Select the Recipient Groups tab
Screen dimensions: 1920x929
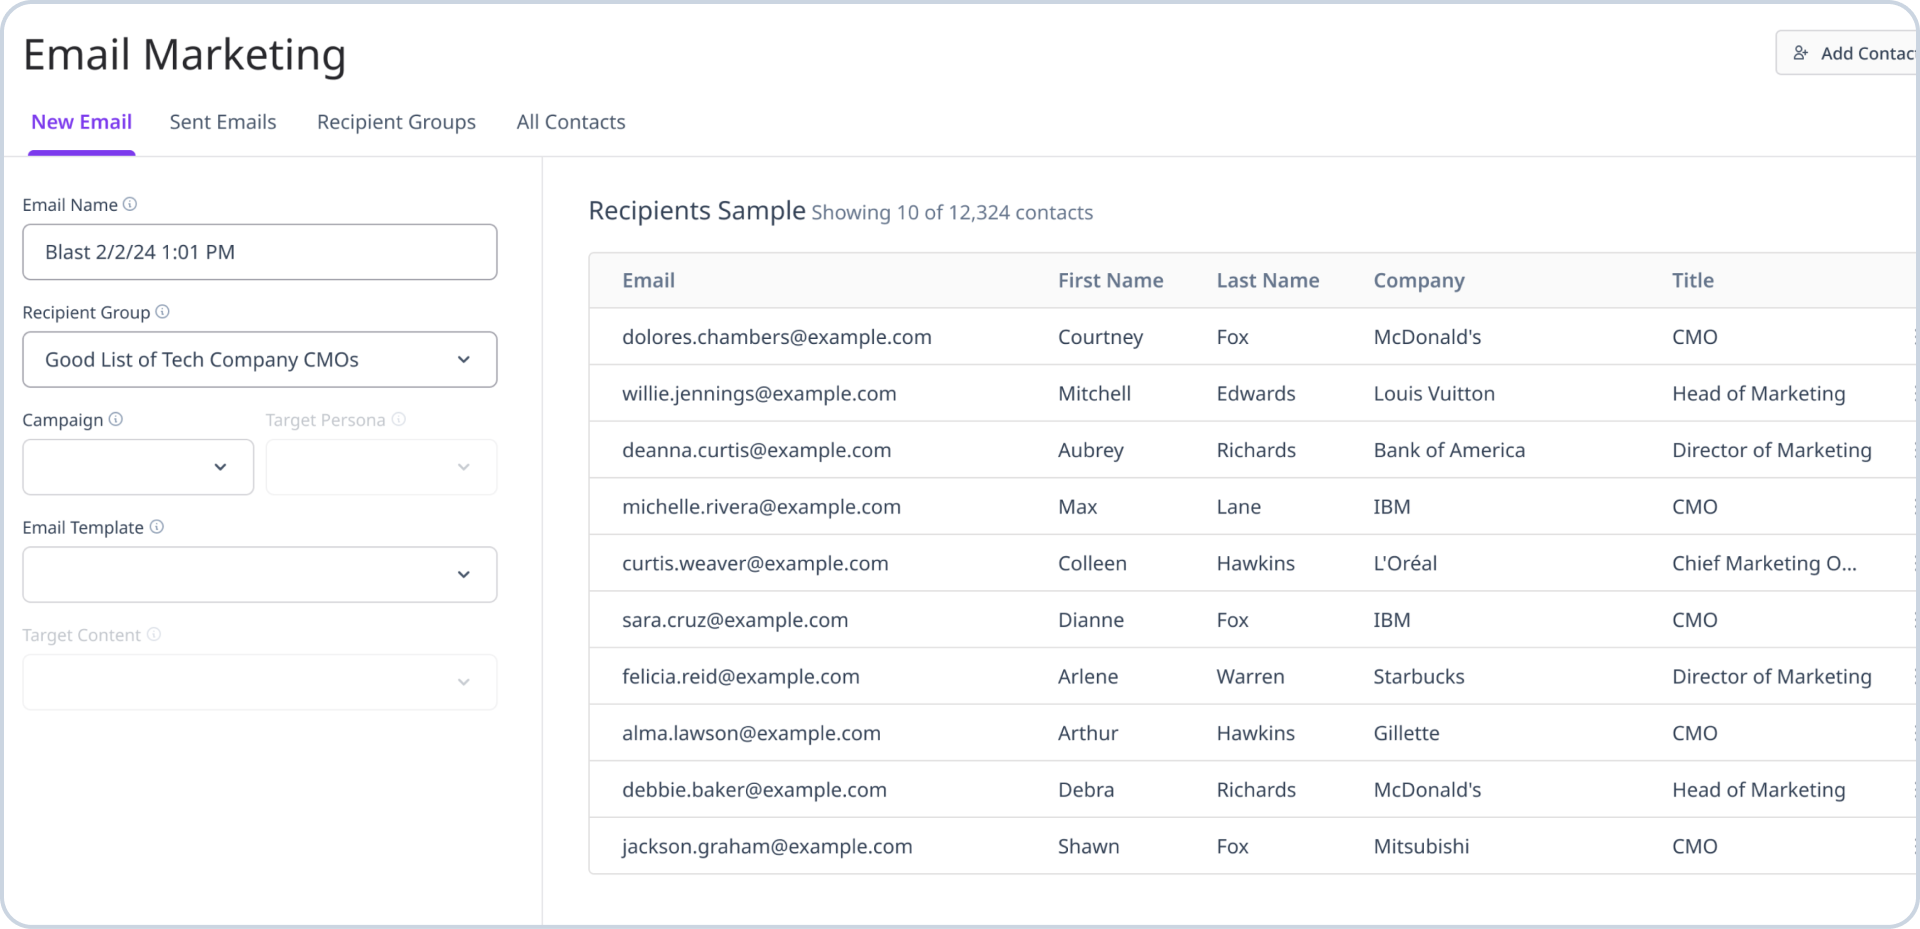396,121
